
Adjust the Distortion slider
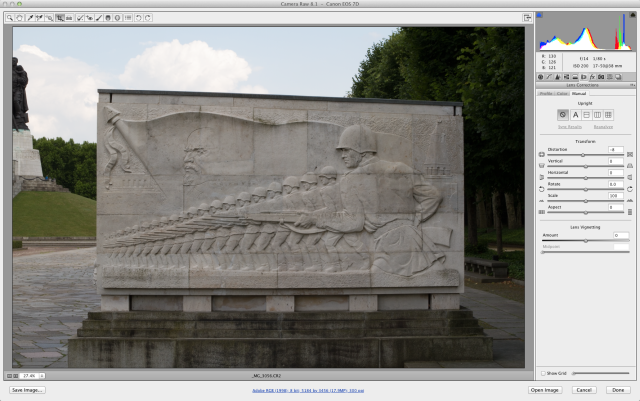pos(585,155)
